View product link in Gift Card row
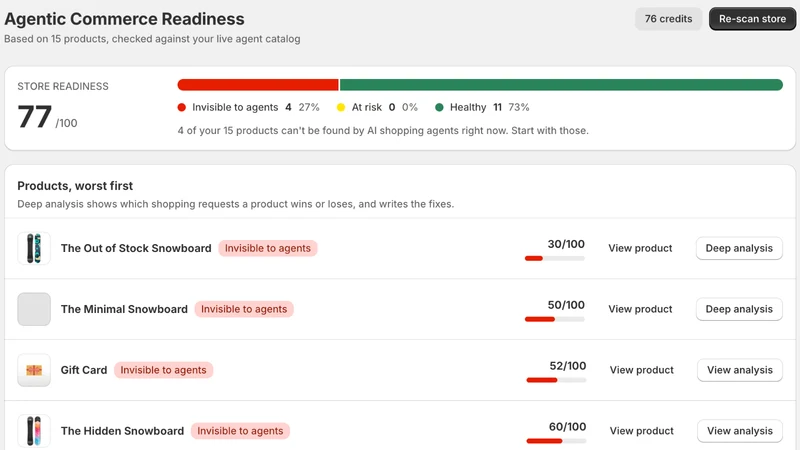The width and height of the screenshot is (800, 450). point(641,370)
